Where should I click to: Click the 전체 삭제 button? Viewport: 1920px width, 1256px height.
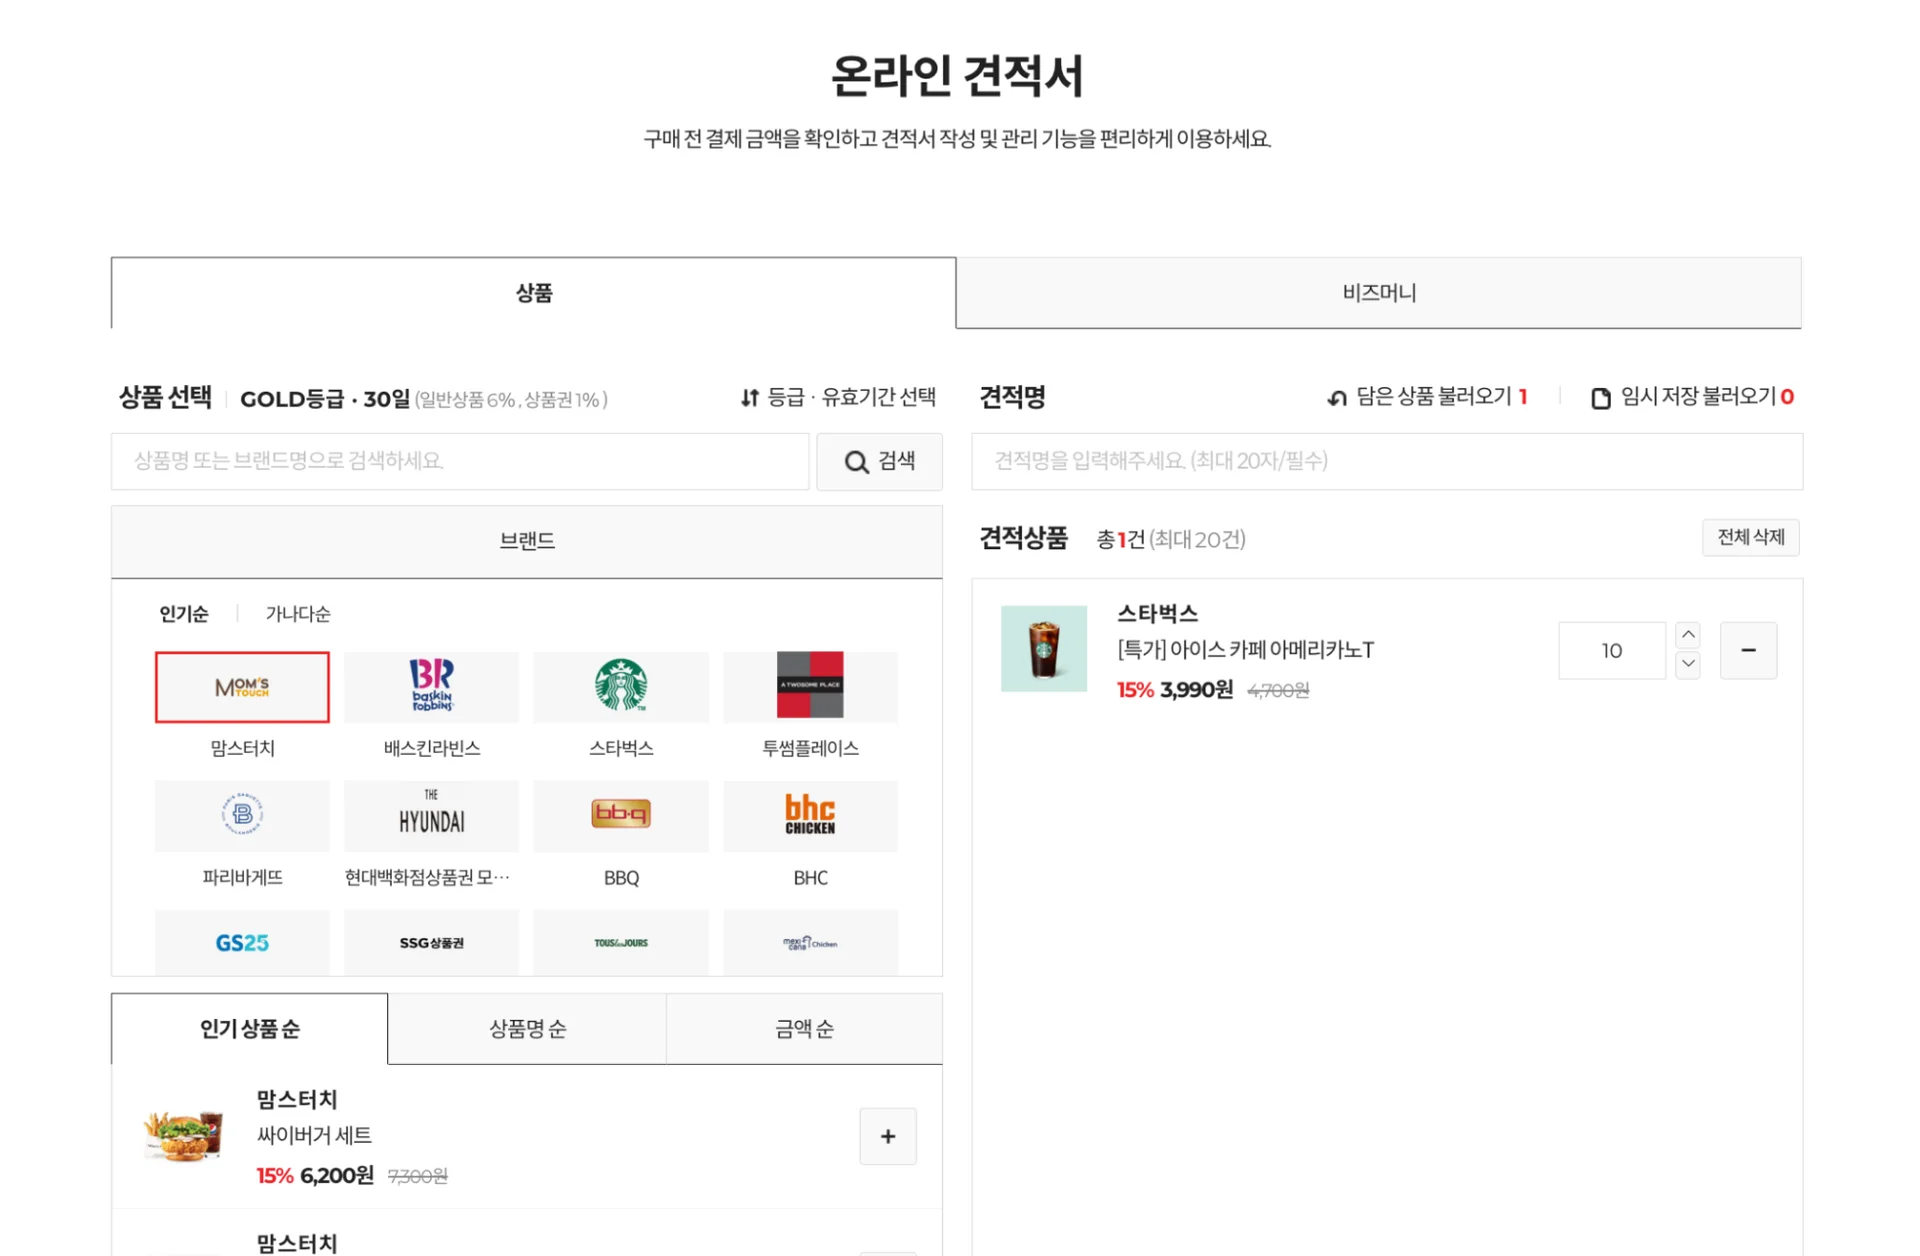point(1750,537)
